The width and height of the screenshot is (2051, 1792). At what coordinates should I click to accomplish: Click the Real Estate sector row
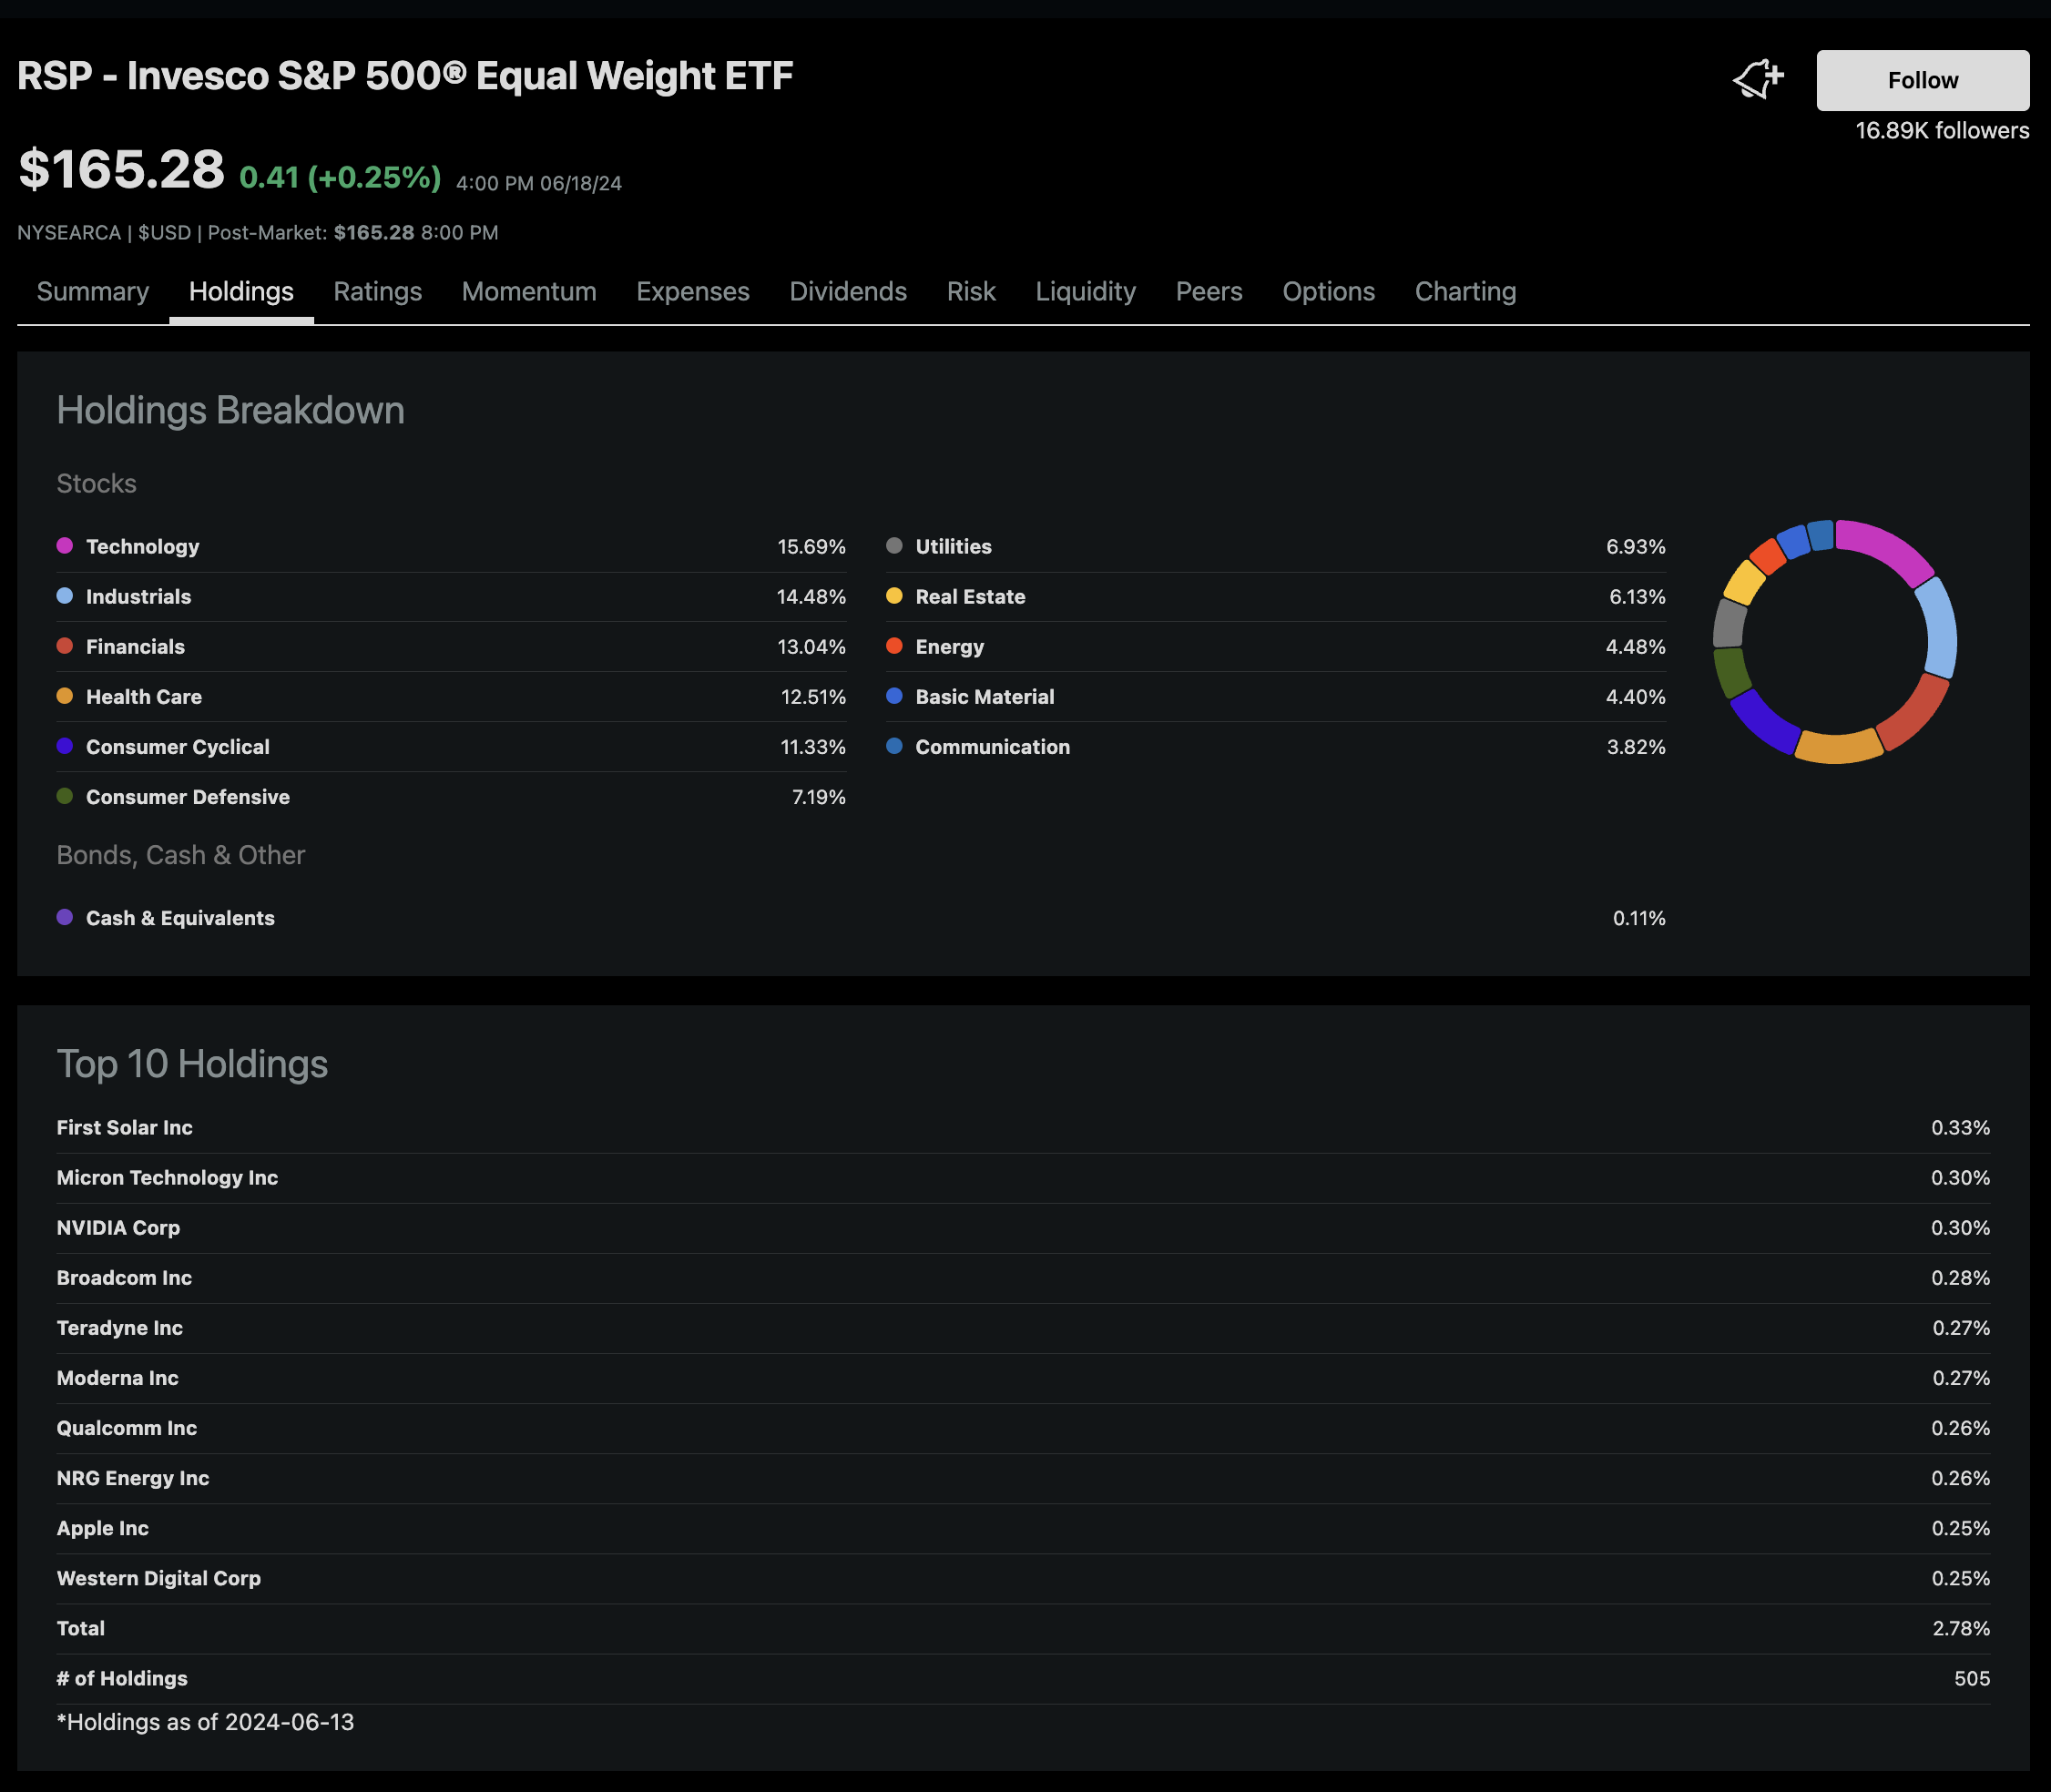point(970,597)
